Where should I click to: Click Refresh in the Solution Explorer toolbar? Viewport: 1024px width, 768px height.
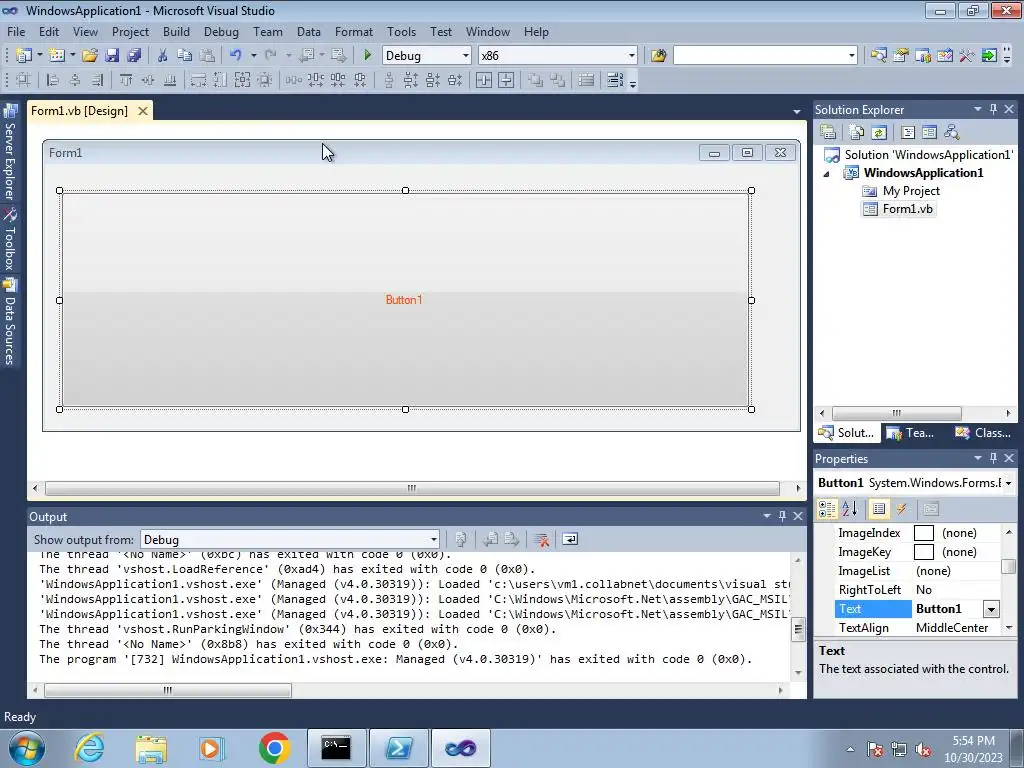879,133
